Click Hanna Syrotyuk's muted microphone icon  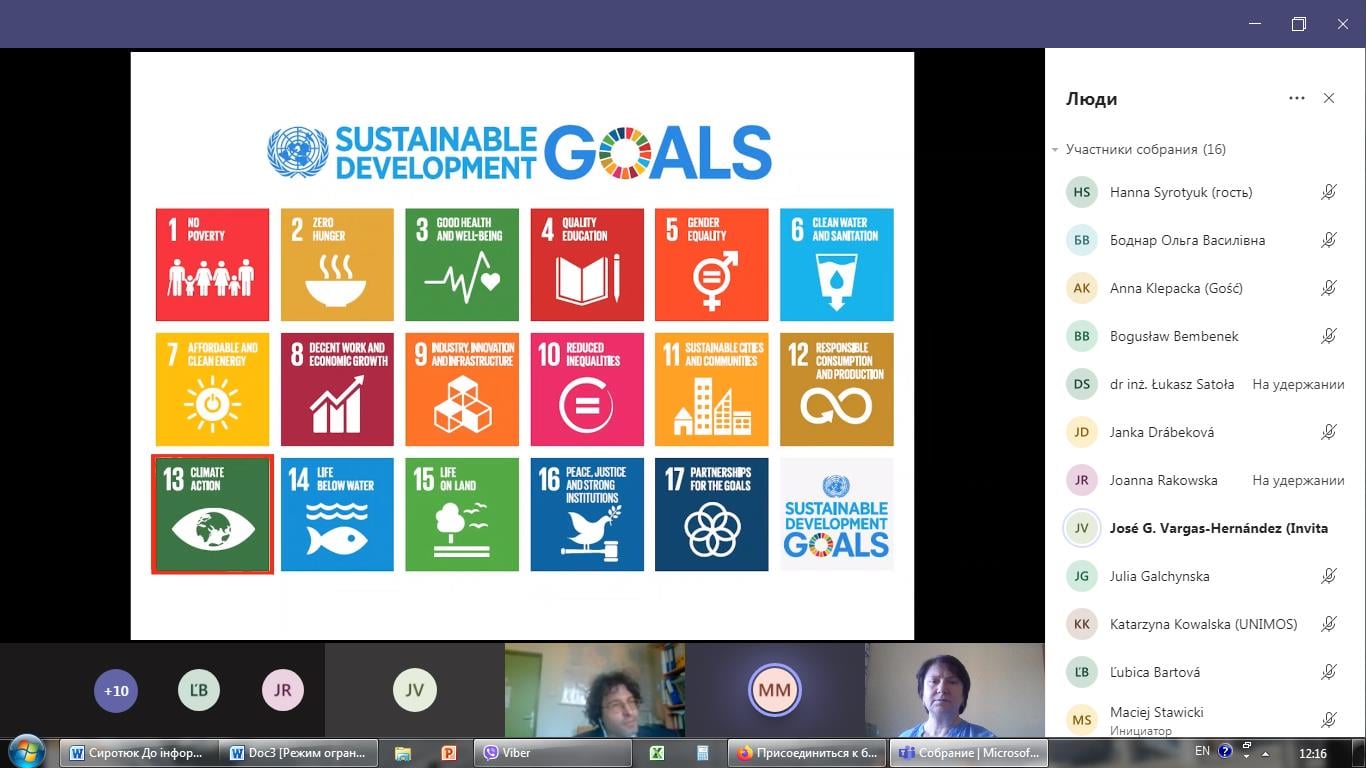(1329, 192)
